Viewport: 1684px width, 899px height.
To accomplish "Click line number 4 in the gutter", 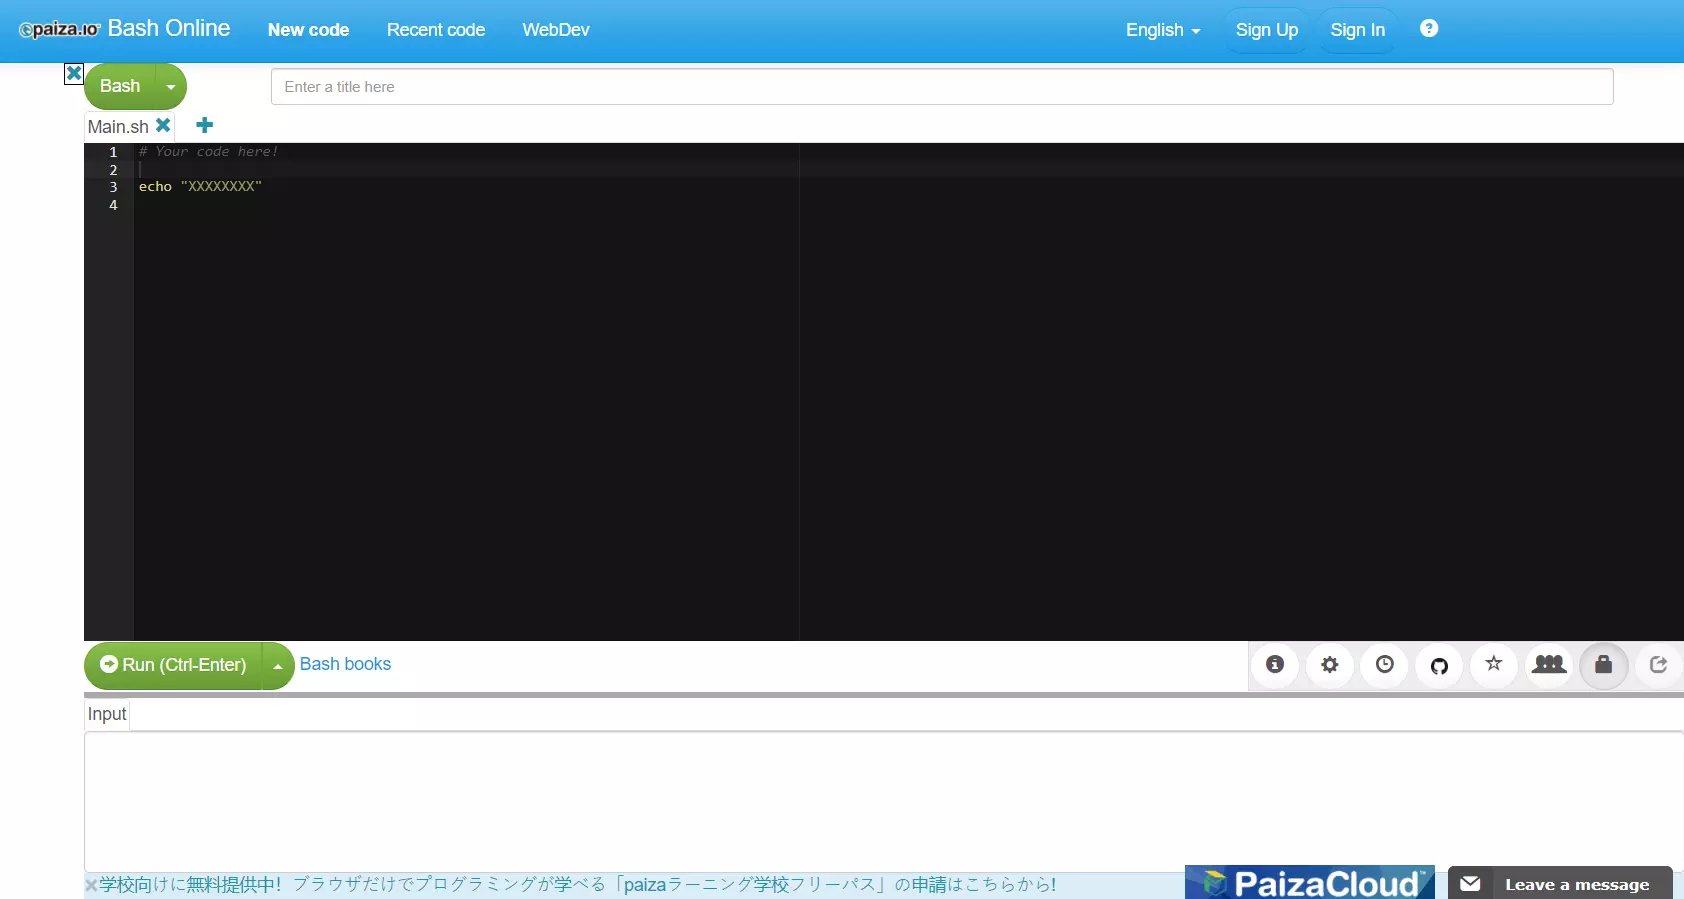I will 113,205.
